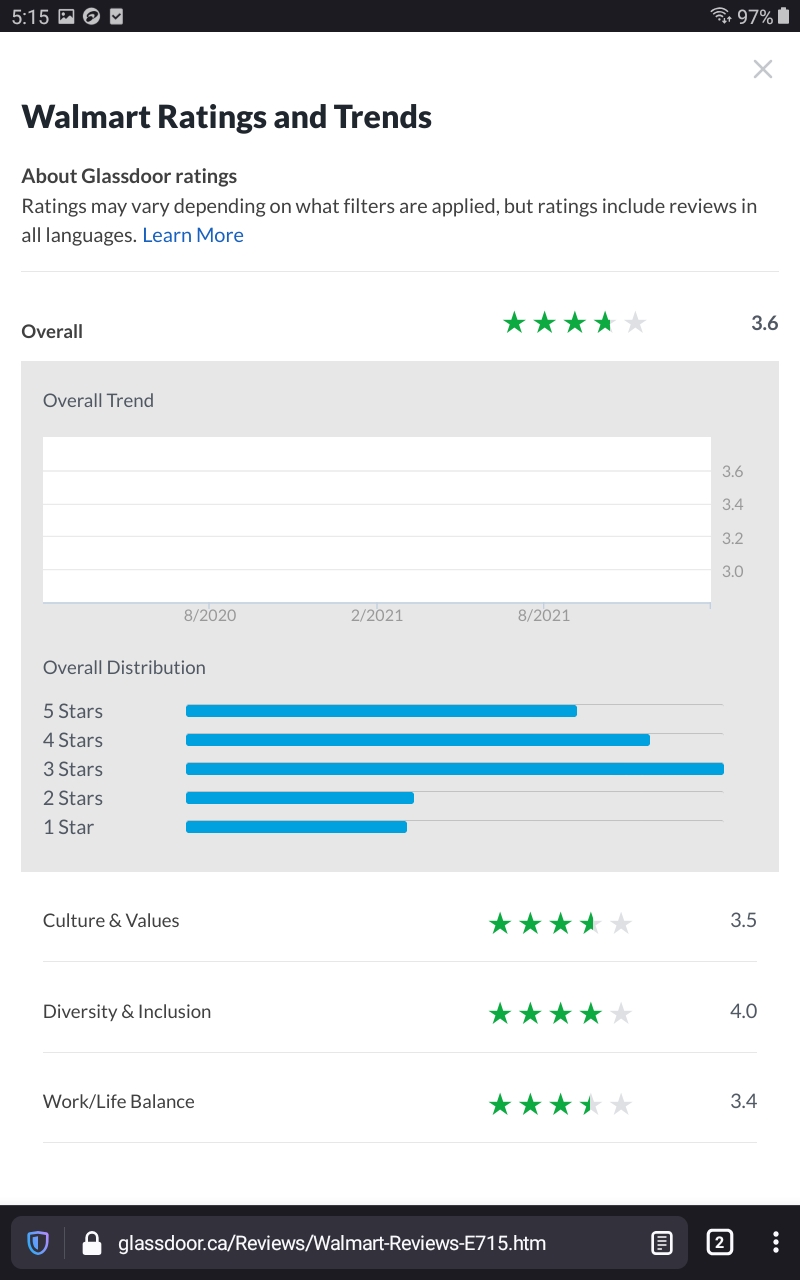The height and width of the screenshot is (1280, 800).
Task: Tap the battery icon in status bar
Action: pyautogui.click(x=784, y=16)
